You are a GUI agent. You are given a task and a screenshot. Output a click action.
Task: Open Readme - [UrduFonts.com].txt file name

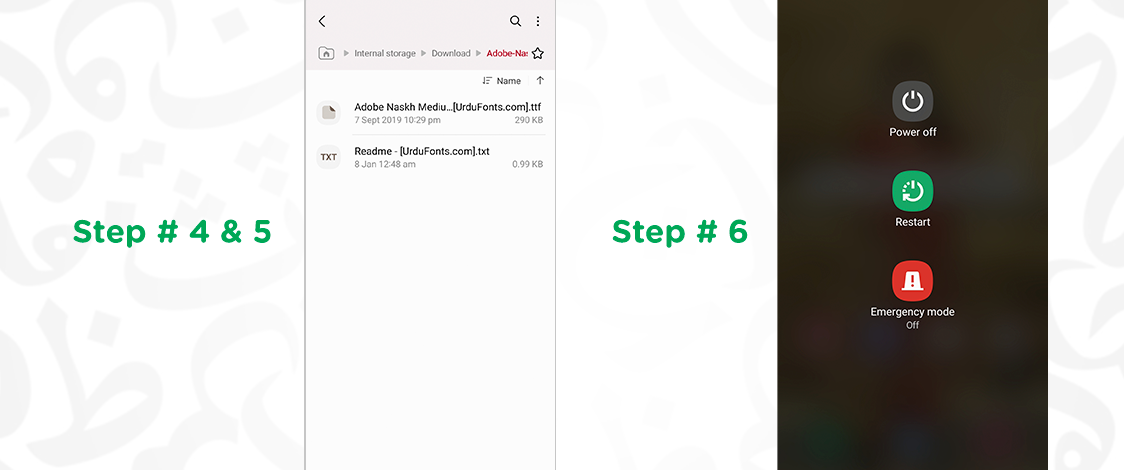tap(422, 151)
